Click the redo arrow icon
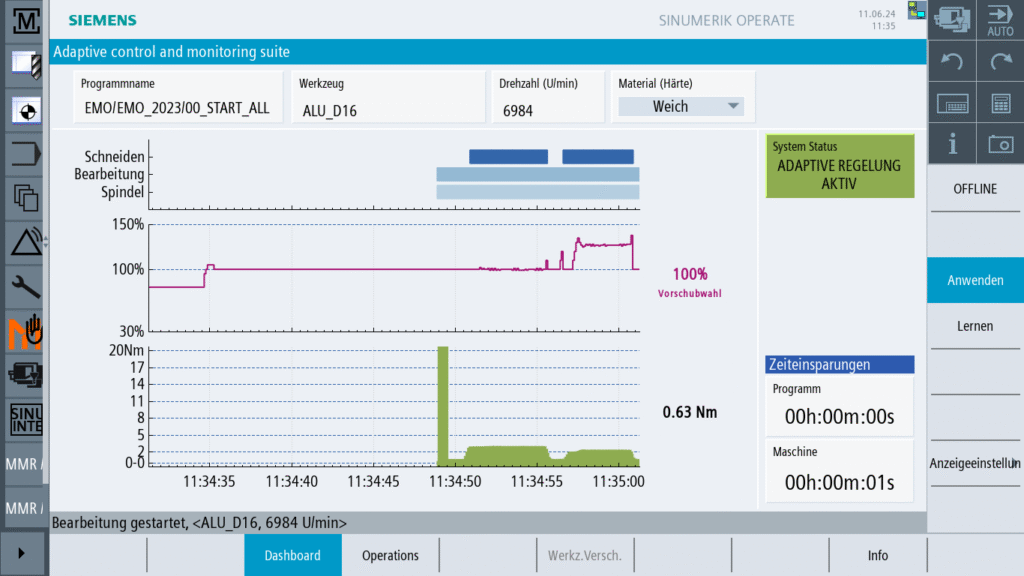Image resolution: width=1024 pixels, height=576 pixels. click(1000, 62)
